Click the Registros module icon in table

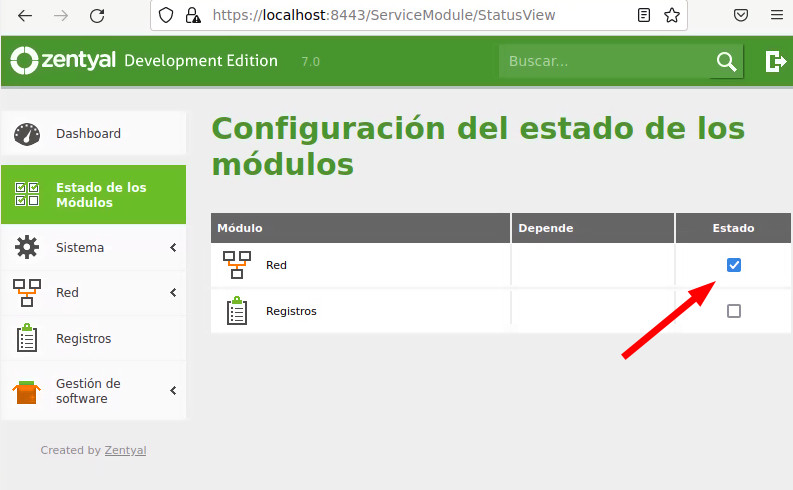(237, 310)
